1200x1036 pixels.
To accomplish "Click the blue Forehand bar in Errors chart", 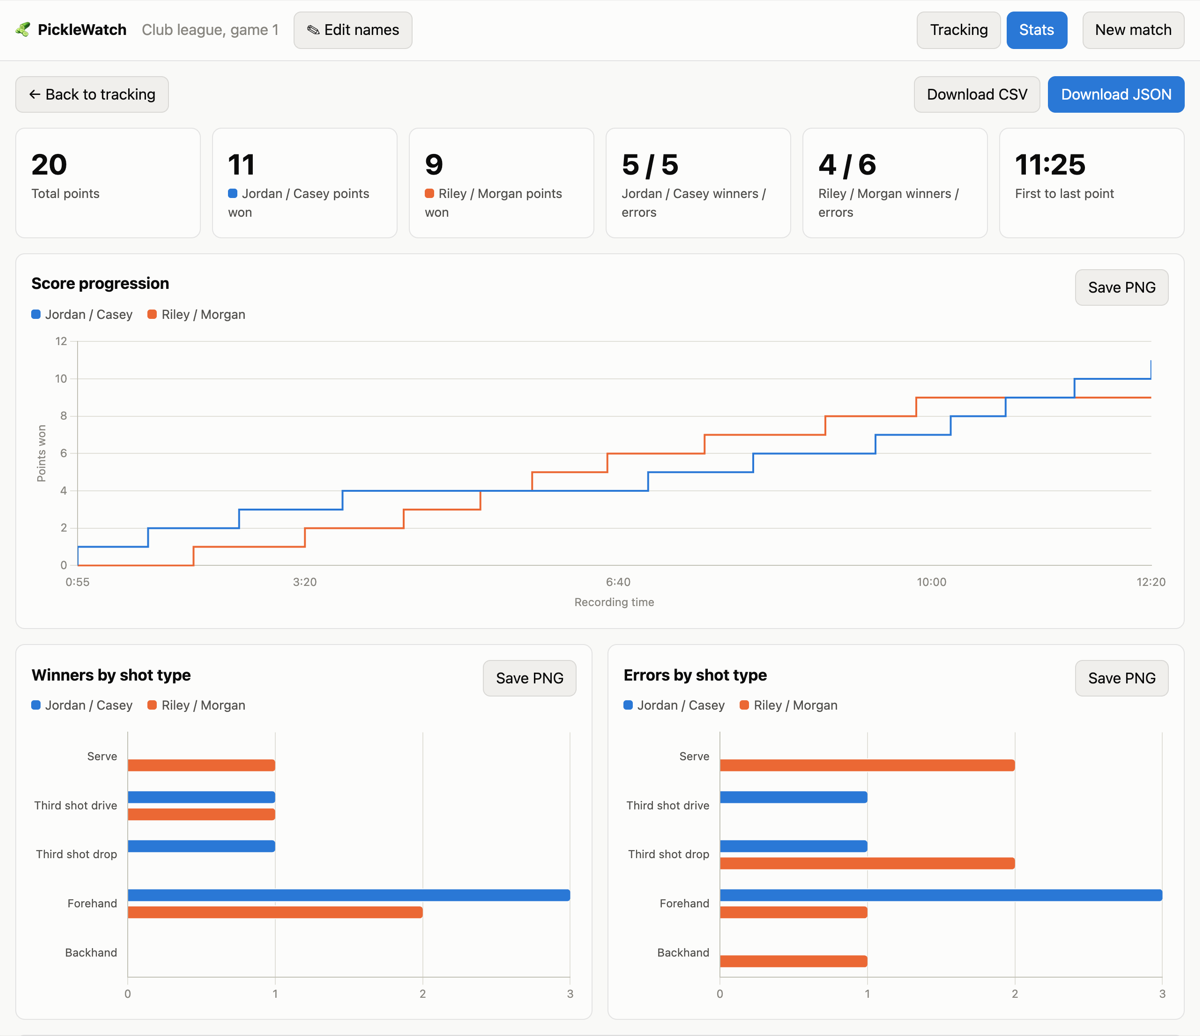I will pyautogui.click(x=941, y=895).
